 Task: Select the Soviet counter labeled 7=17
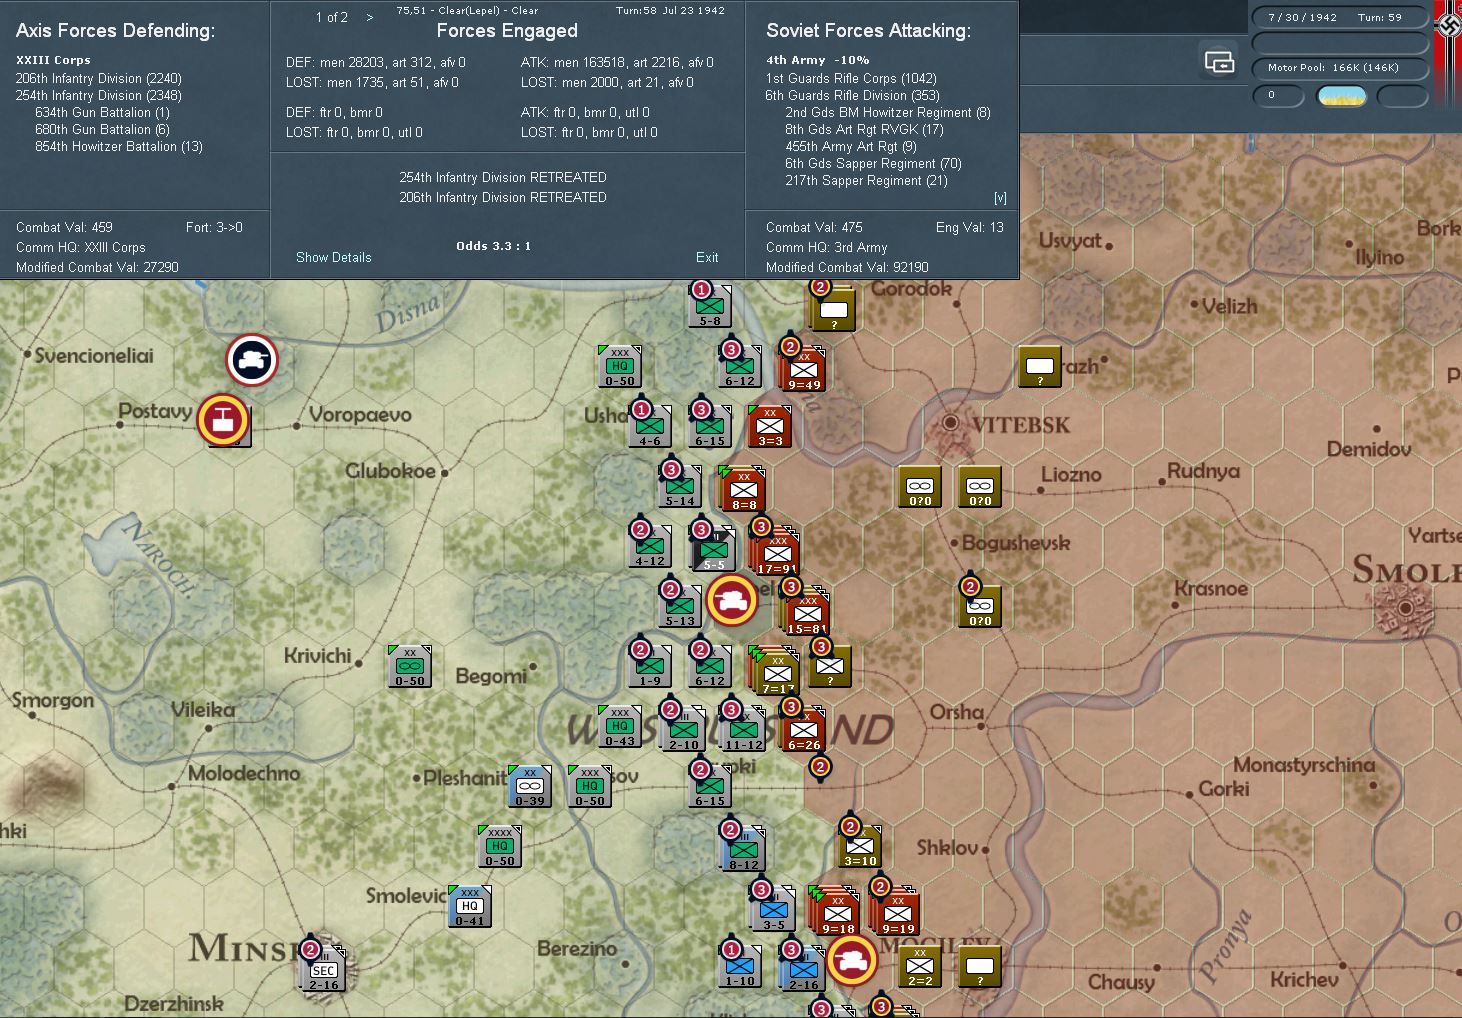(777, 671)
